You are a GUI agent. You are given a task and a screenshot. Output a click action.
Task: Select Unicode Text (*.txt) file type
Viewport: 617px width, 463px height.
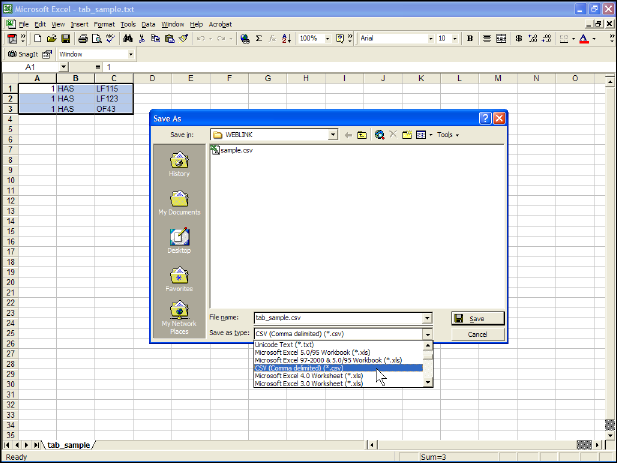[339, 345]
